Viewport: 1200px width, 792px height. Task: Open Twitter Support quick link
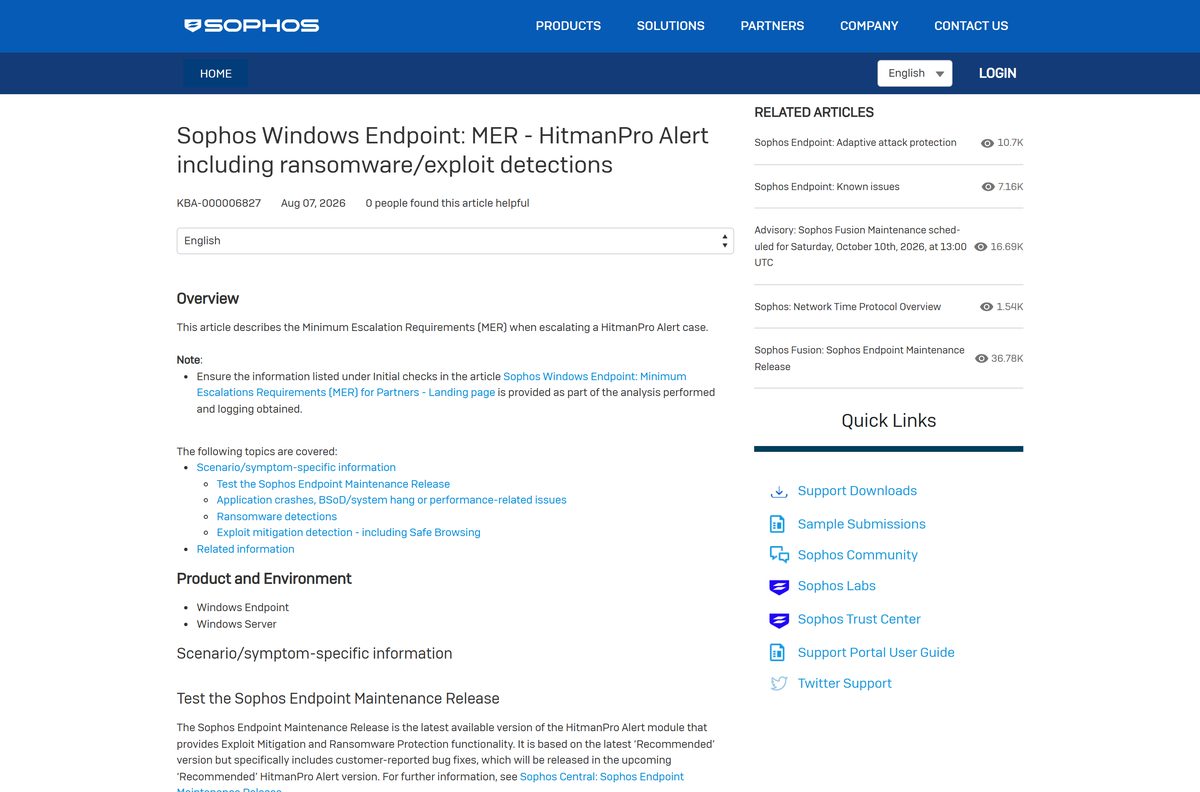pyautogui.click(x=844, y=683)
